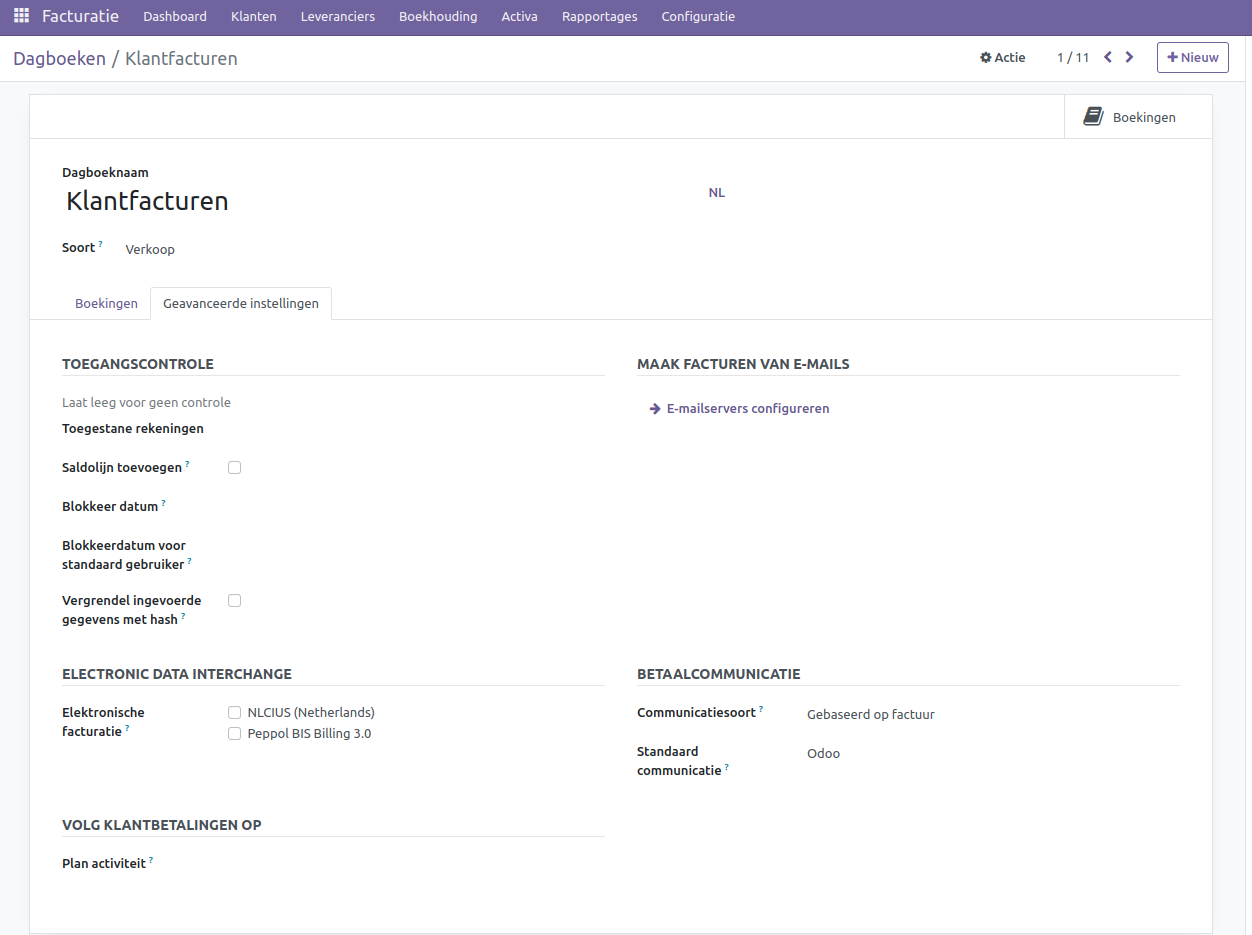Switch to the Boekingen tab
The height and width of the screenshot is (935, 1252).
pyautogui.click(x=106, y=303)
